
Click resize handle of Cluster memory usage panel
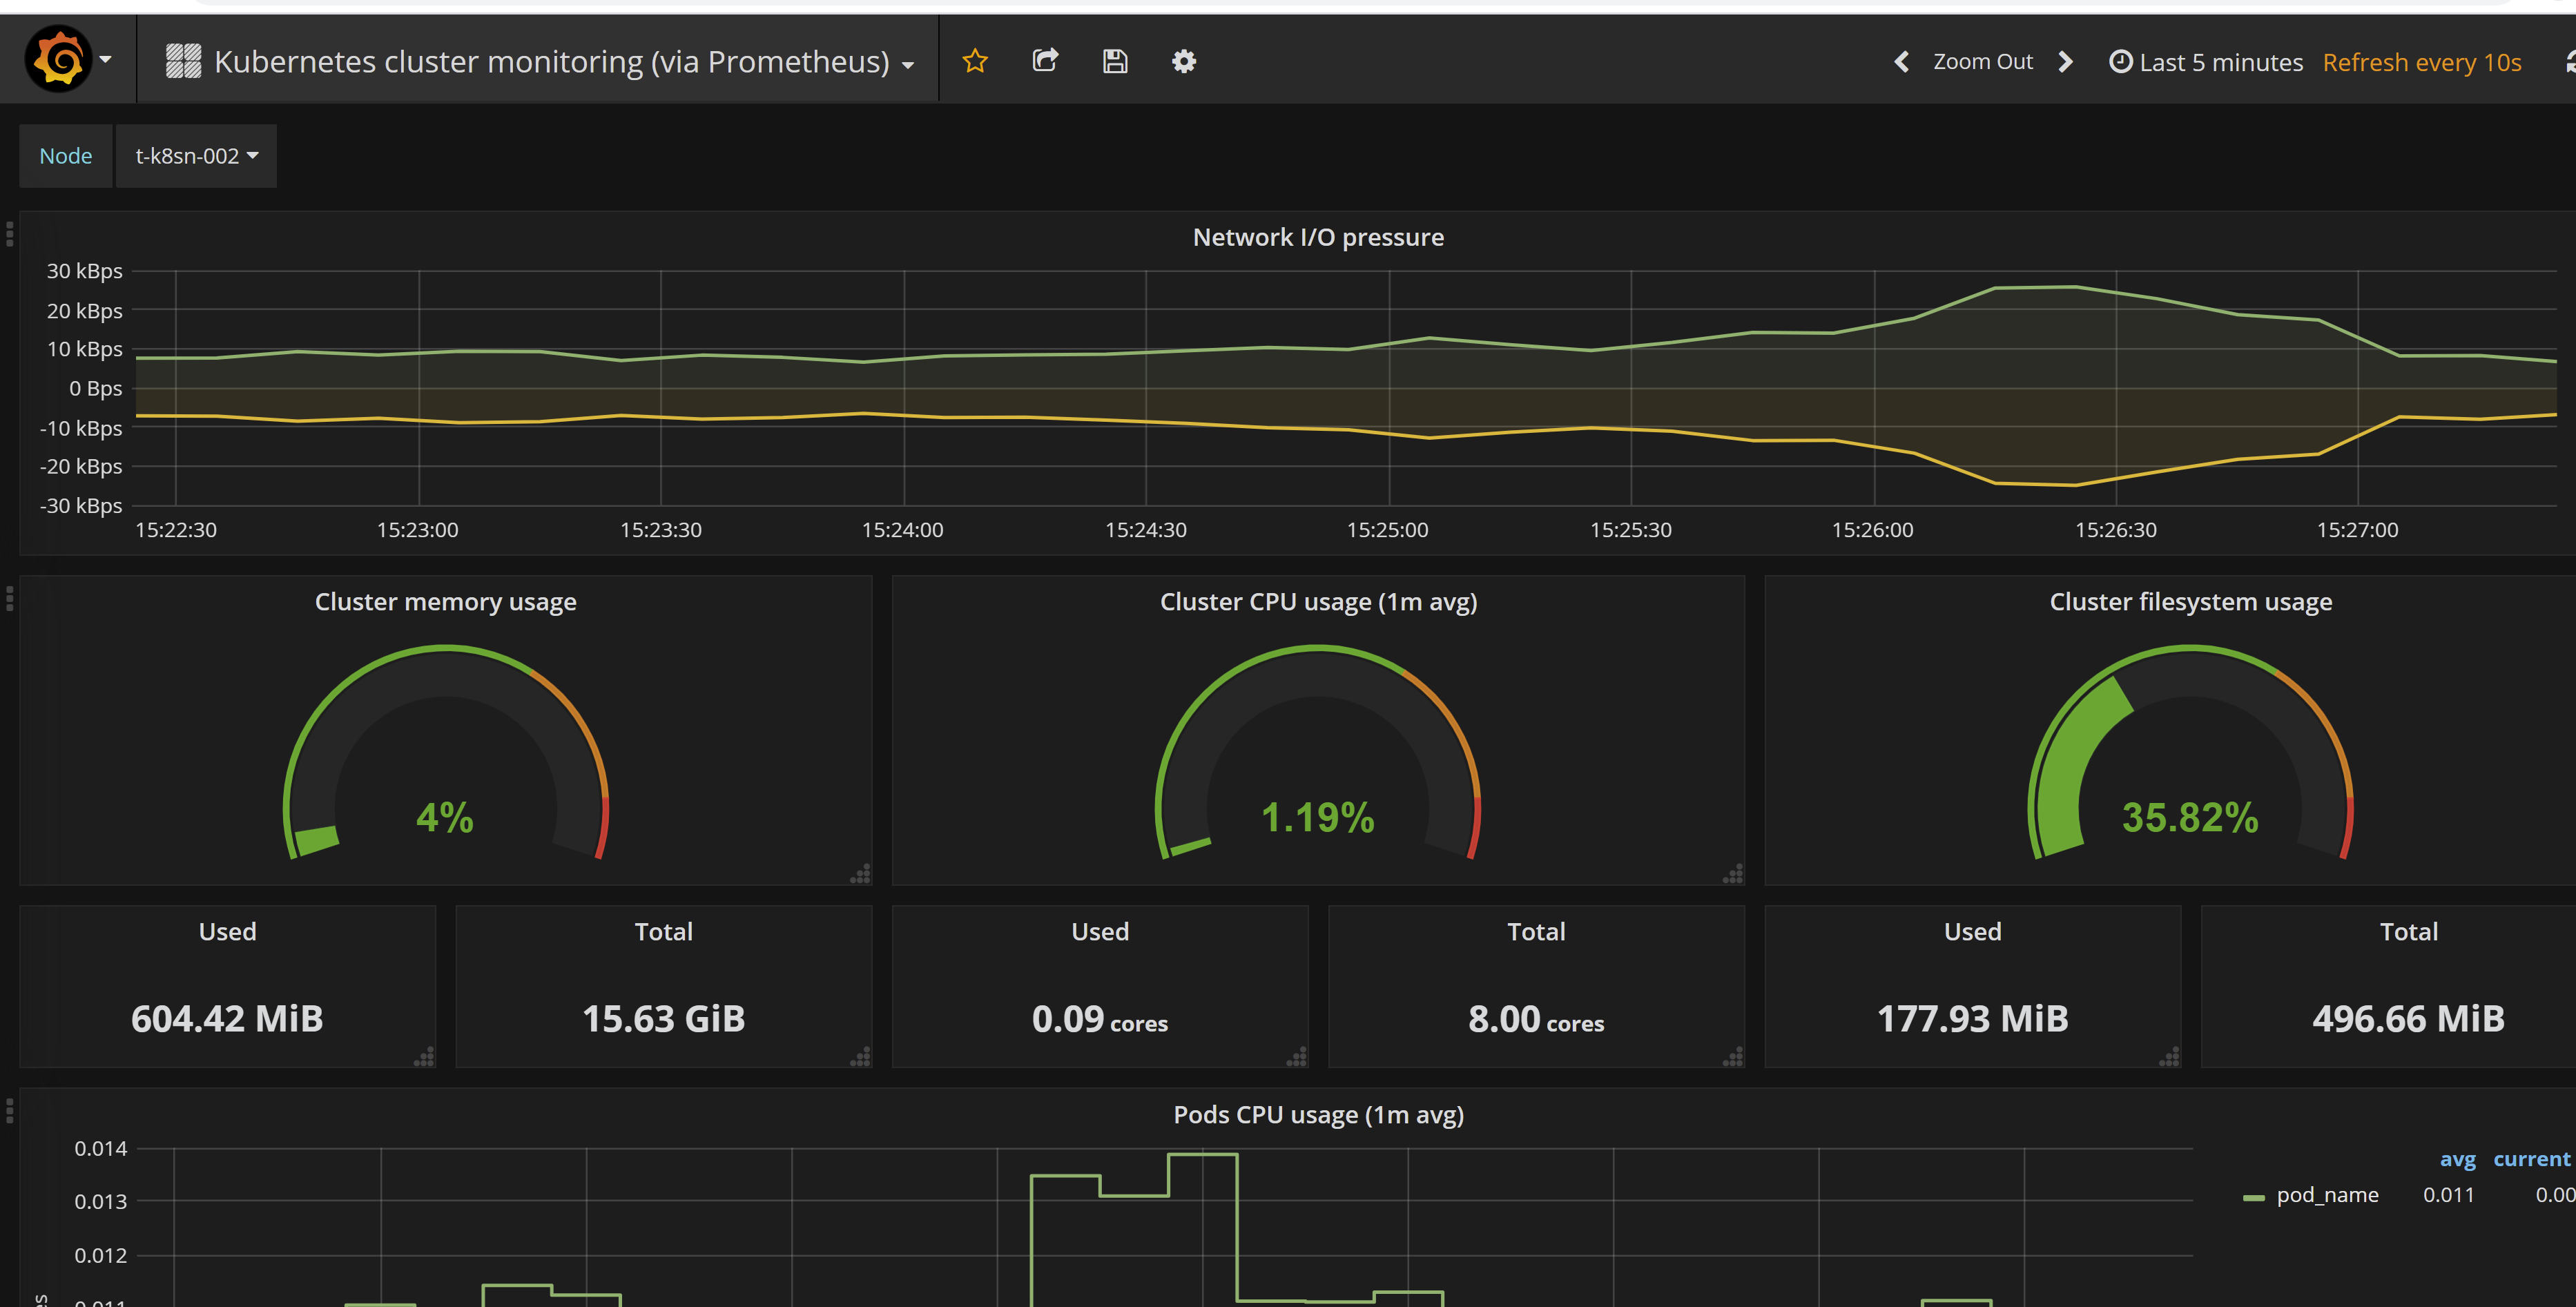click(x=861, y=873)
